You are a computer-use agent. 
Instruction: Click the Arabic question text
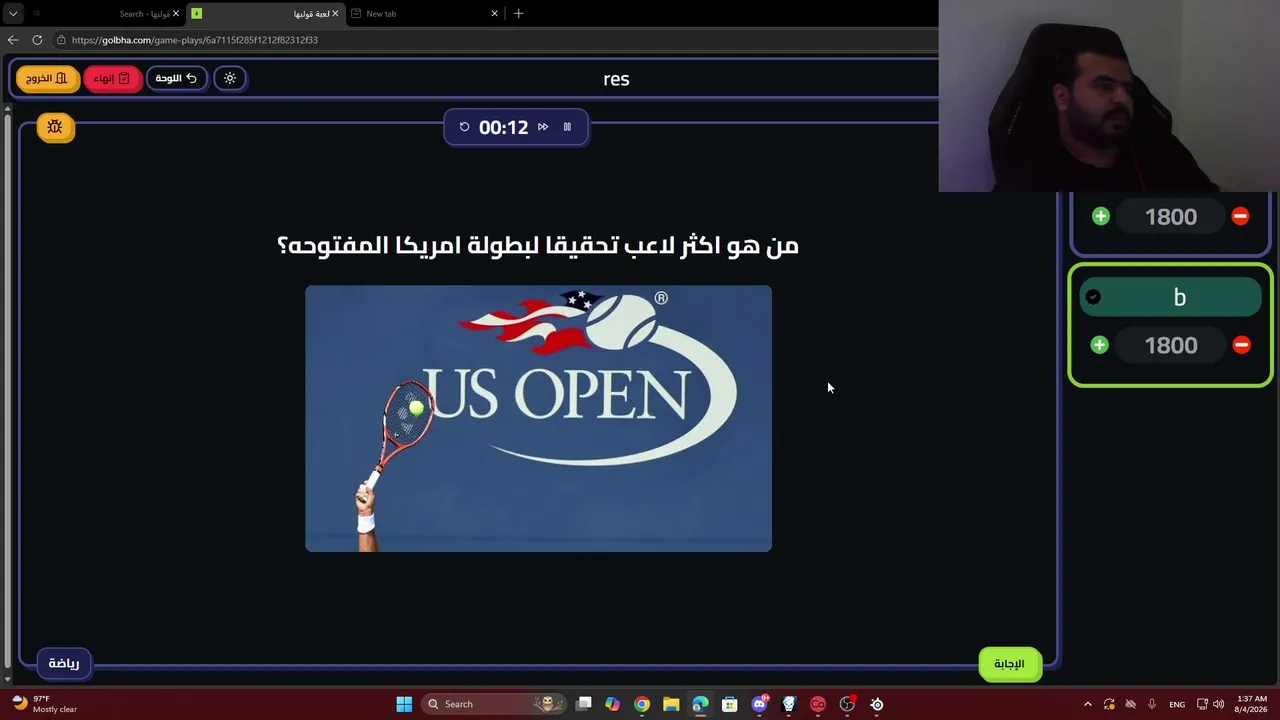(x=538, y=245)
